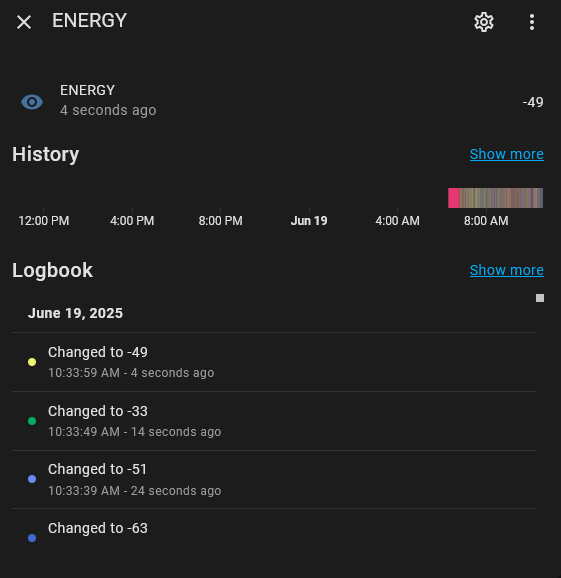
Task: Click the striped multicolor history bar
Action: (501, 198)
